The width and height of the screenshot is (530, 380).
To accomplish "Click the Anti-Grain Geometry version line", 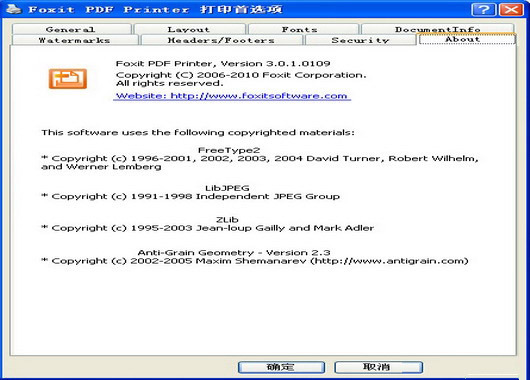I will [x=234, y=253].
